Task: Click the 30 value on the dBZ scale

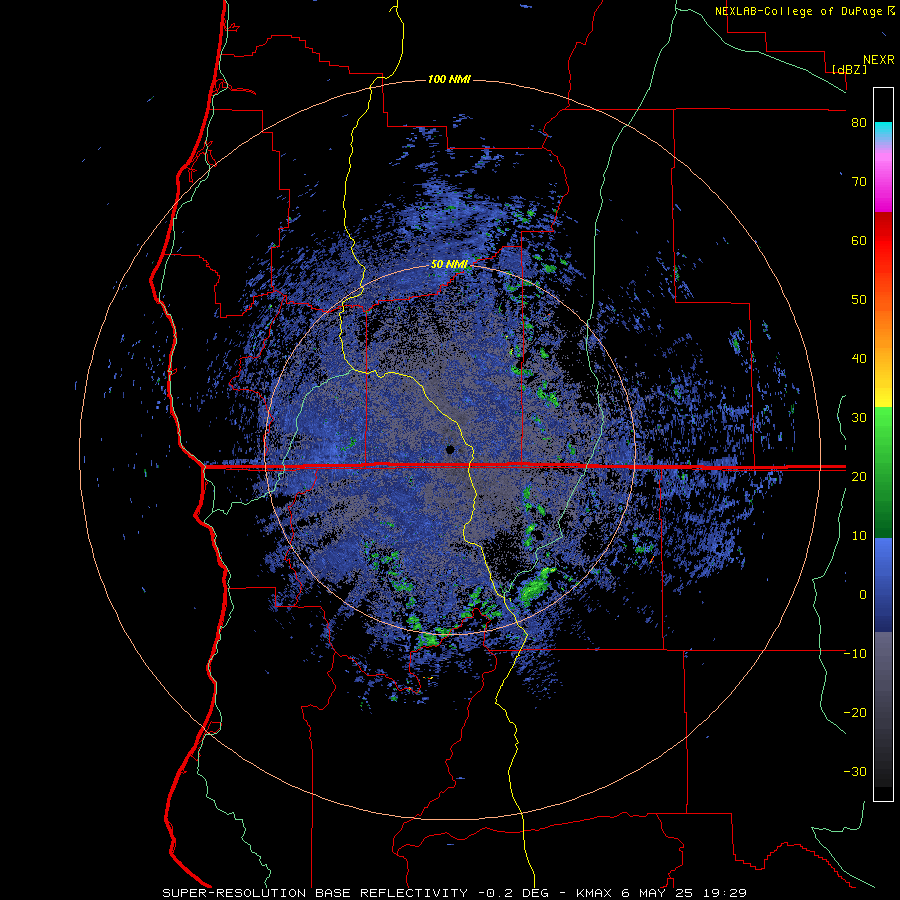Action: [x=859, y=418]
